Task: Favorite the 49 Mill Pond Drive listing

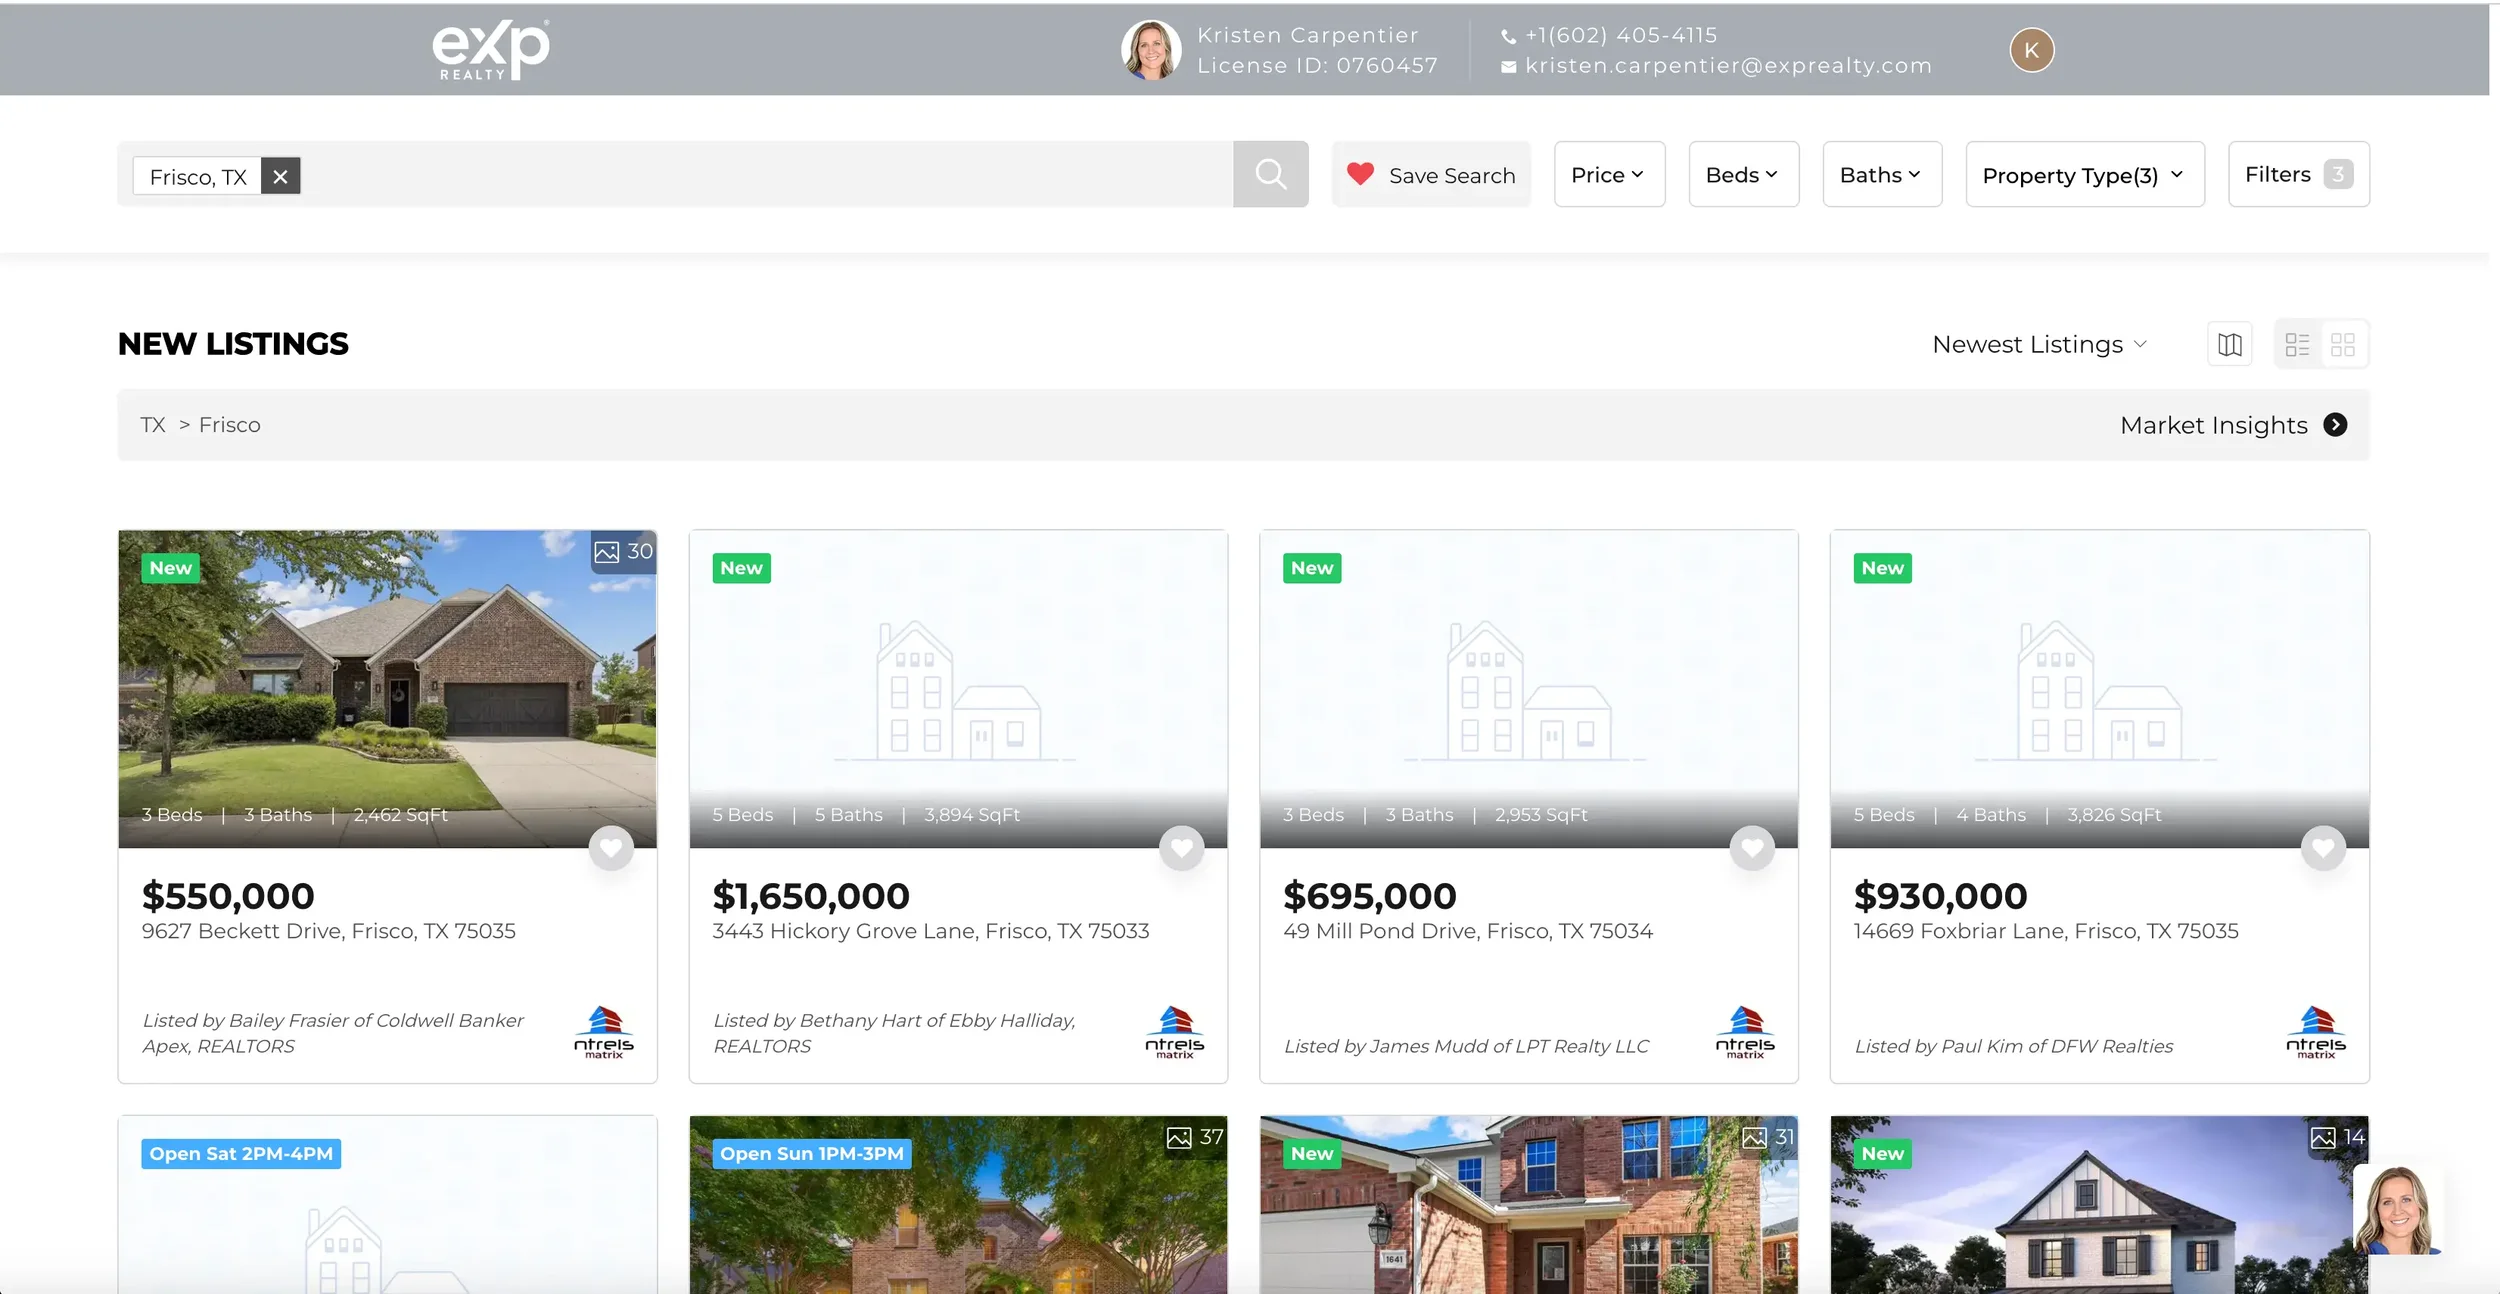Action: pyautogui.click(x=1752, y=848)
